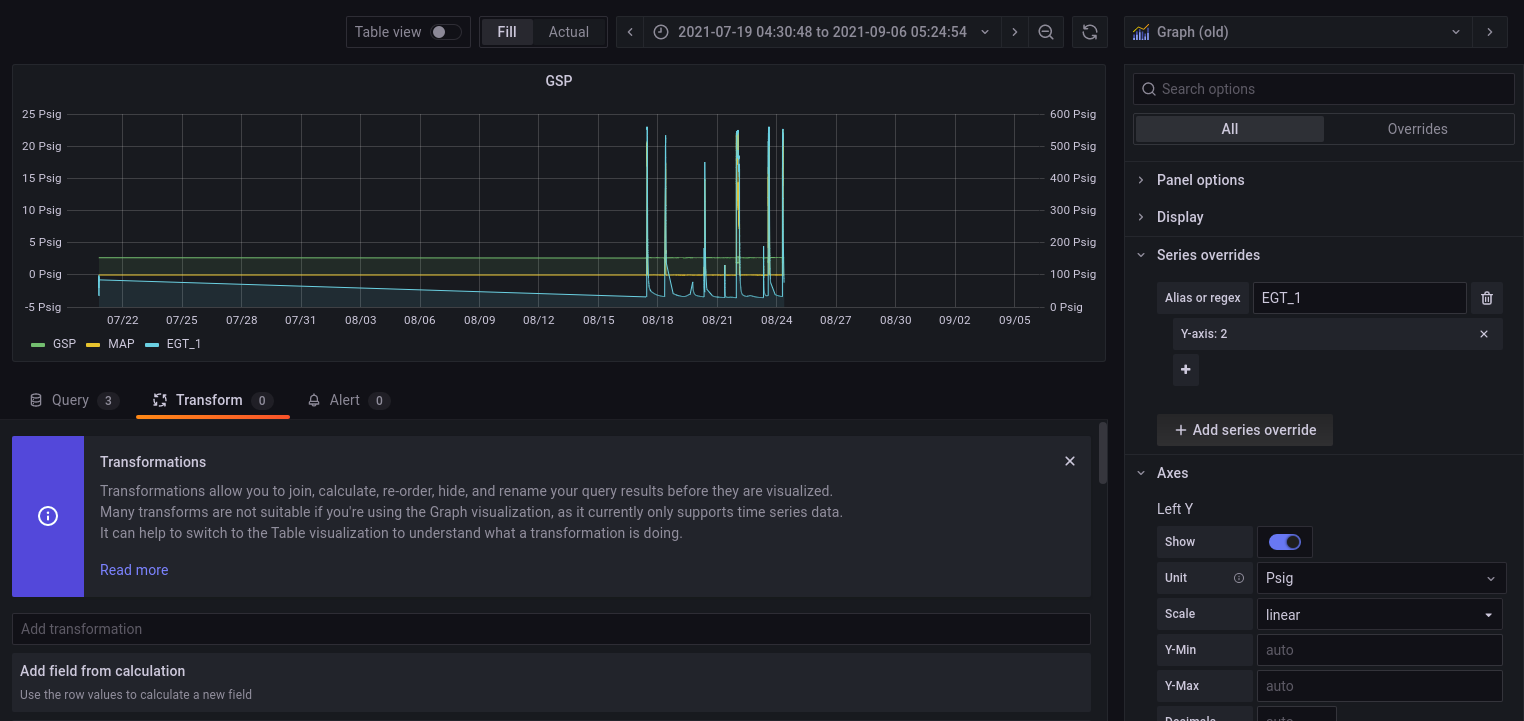The image size is (1524, 721).
Task: Turn off the Left Y Show switch
Action: point(1284,541)
